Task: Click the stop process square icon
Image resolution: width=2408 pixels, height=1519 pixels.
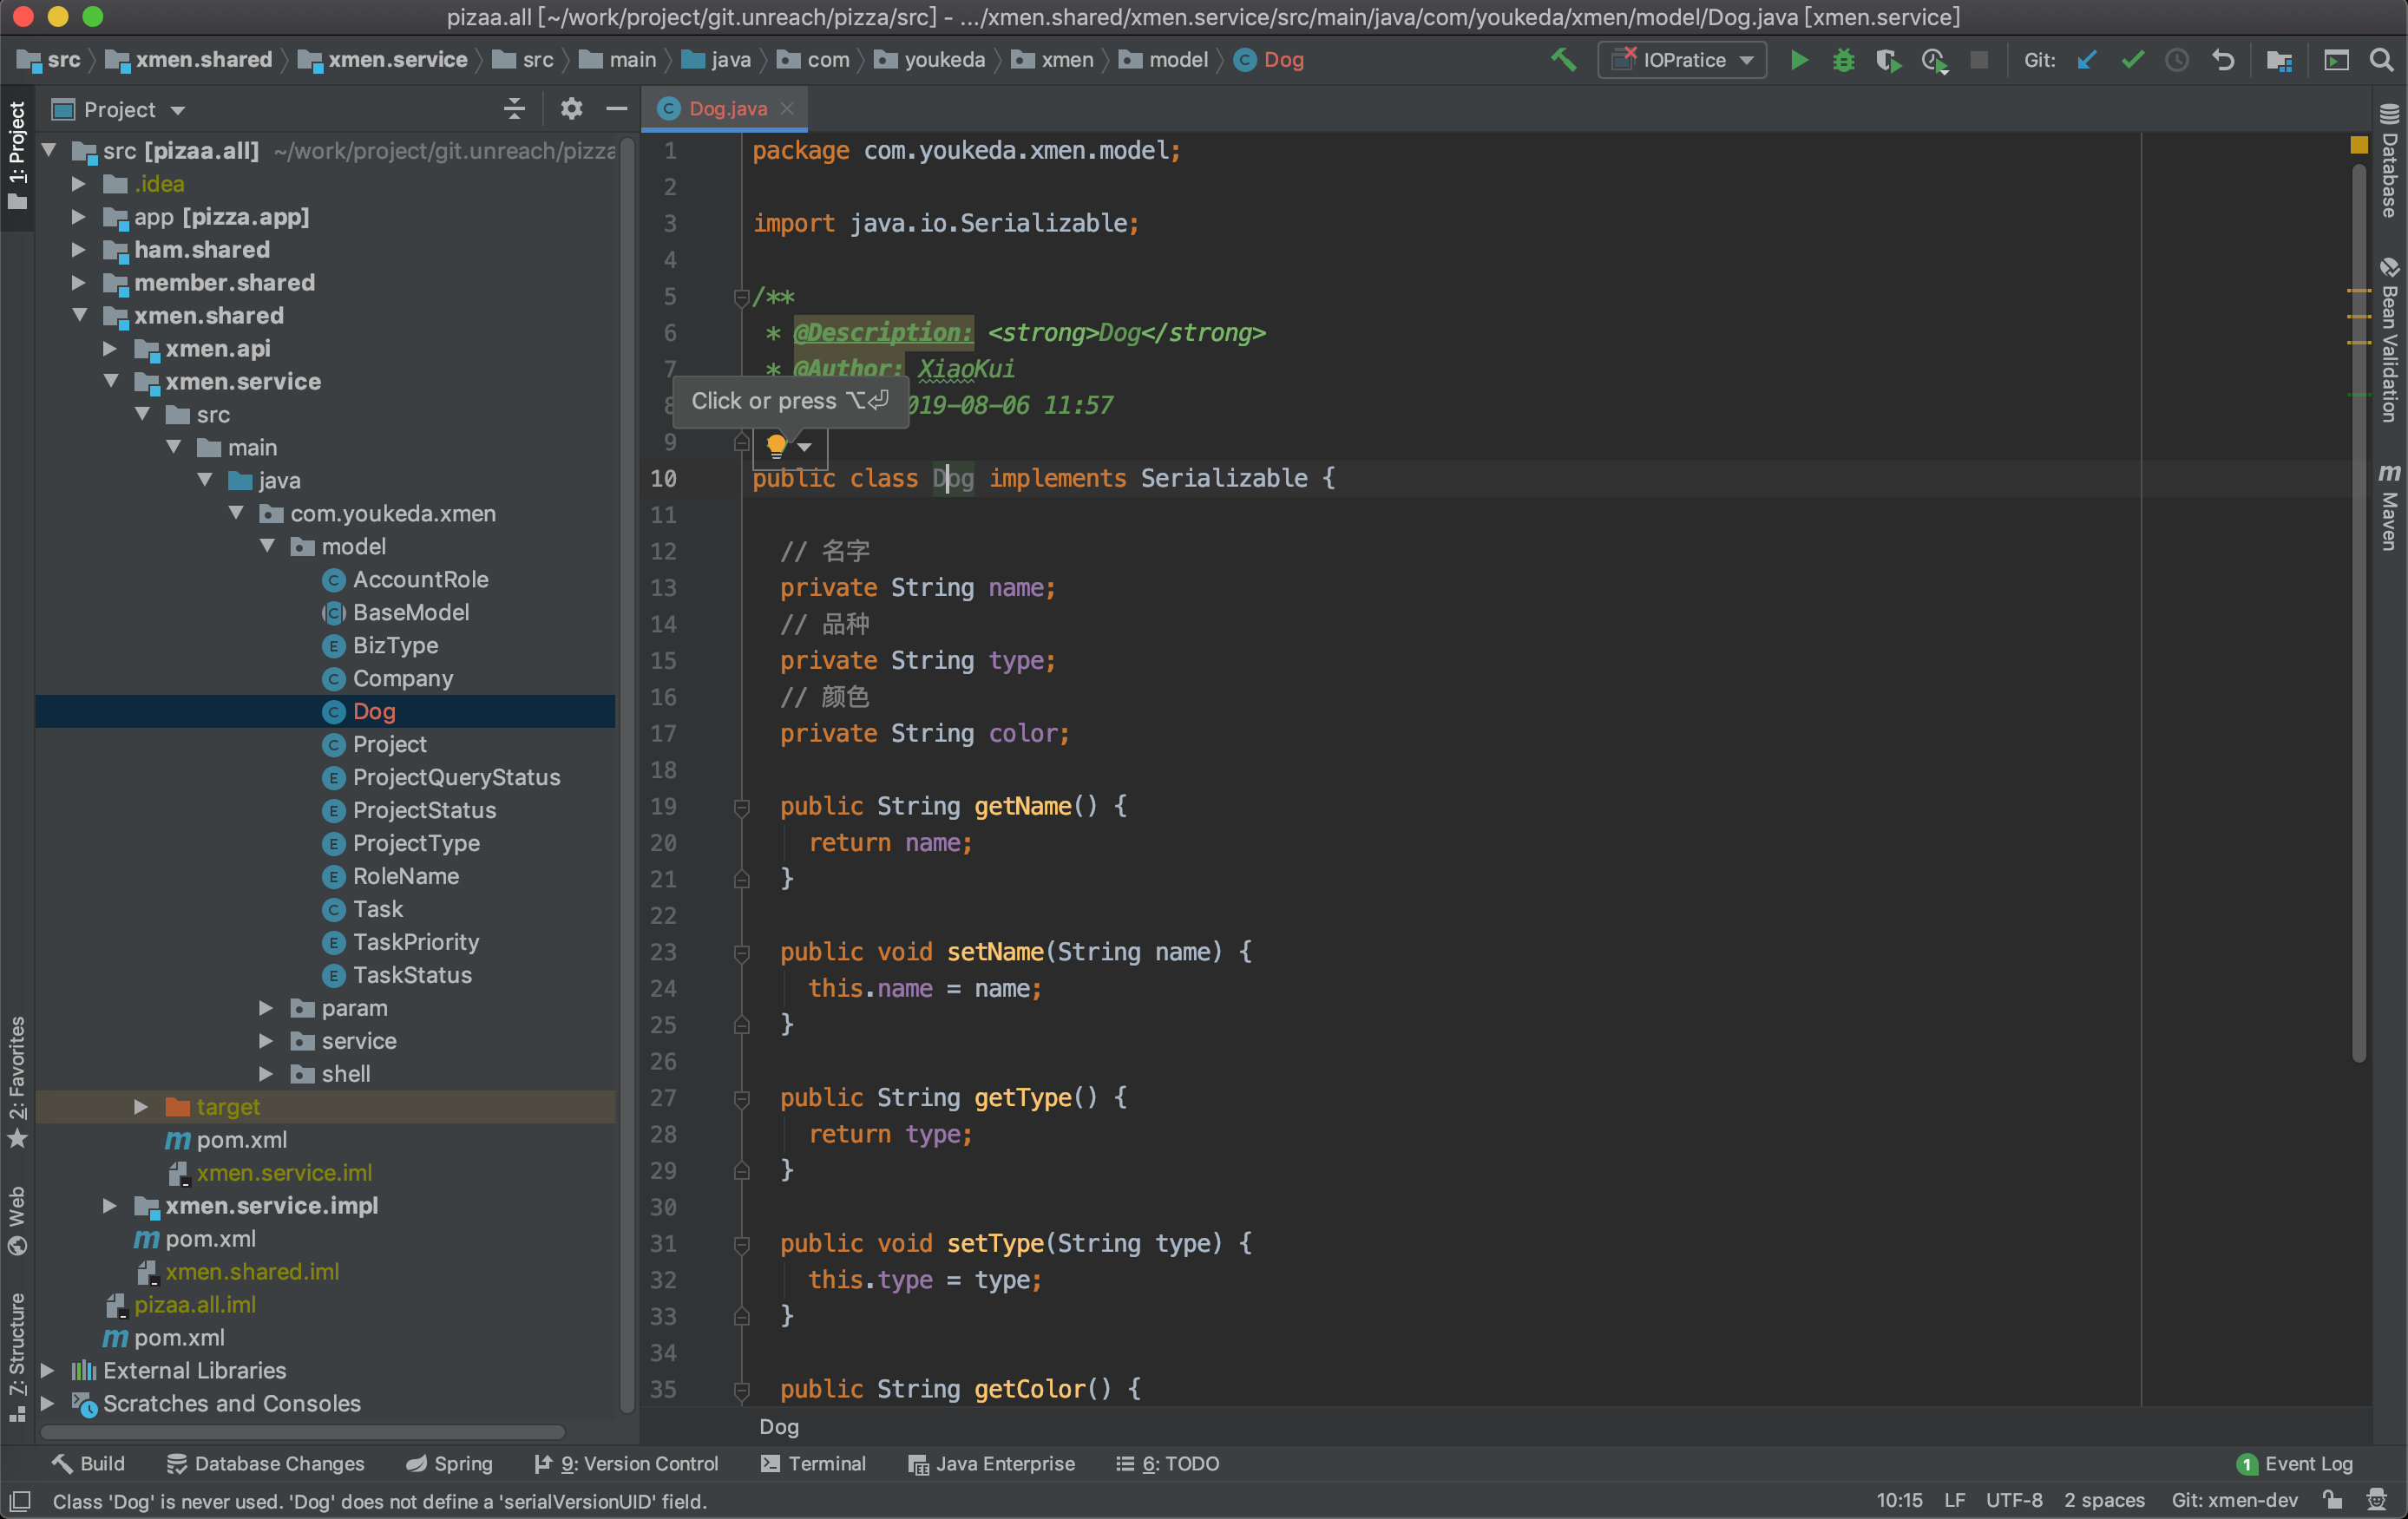Action: coord(1978,60)
